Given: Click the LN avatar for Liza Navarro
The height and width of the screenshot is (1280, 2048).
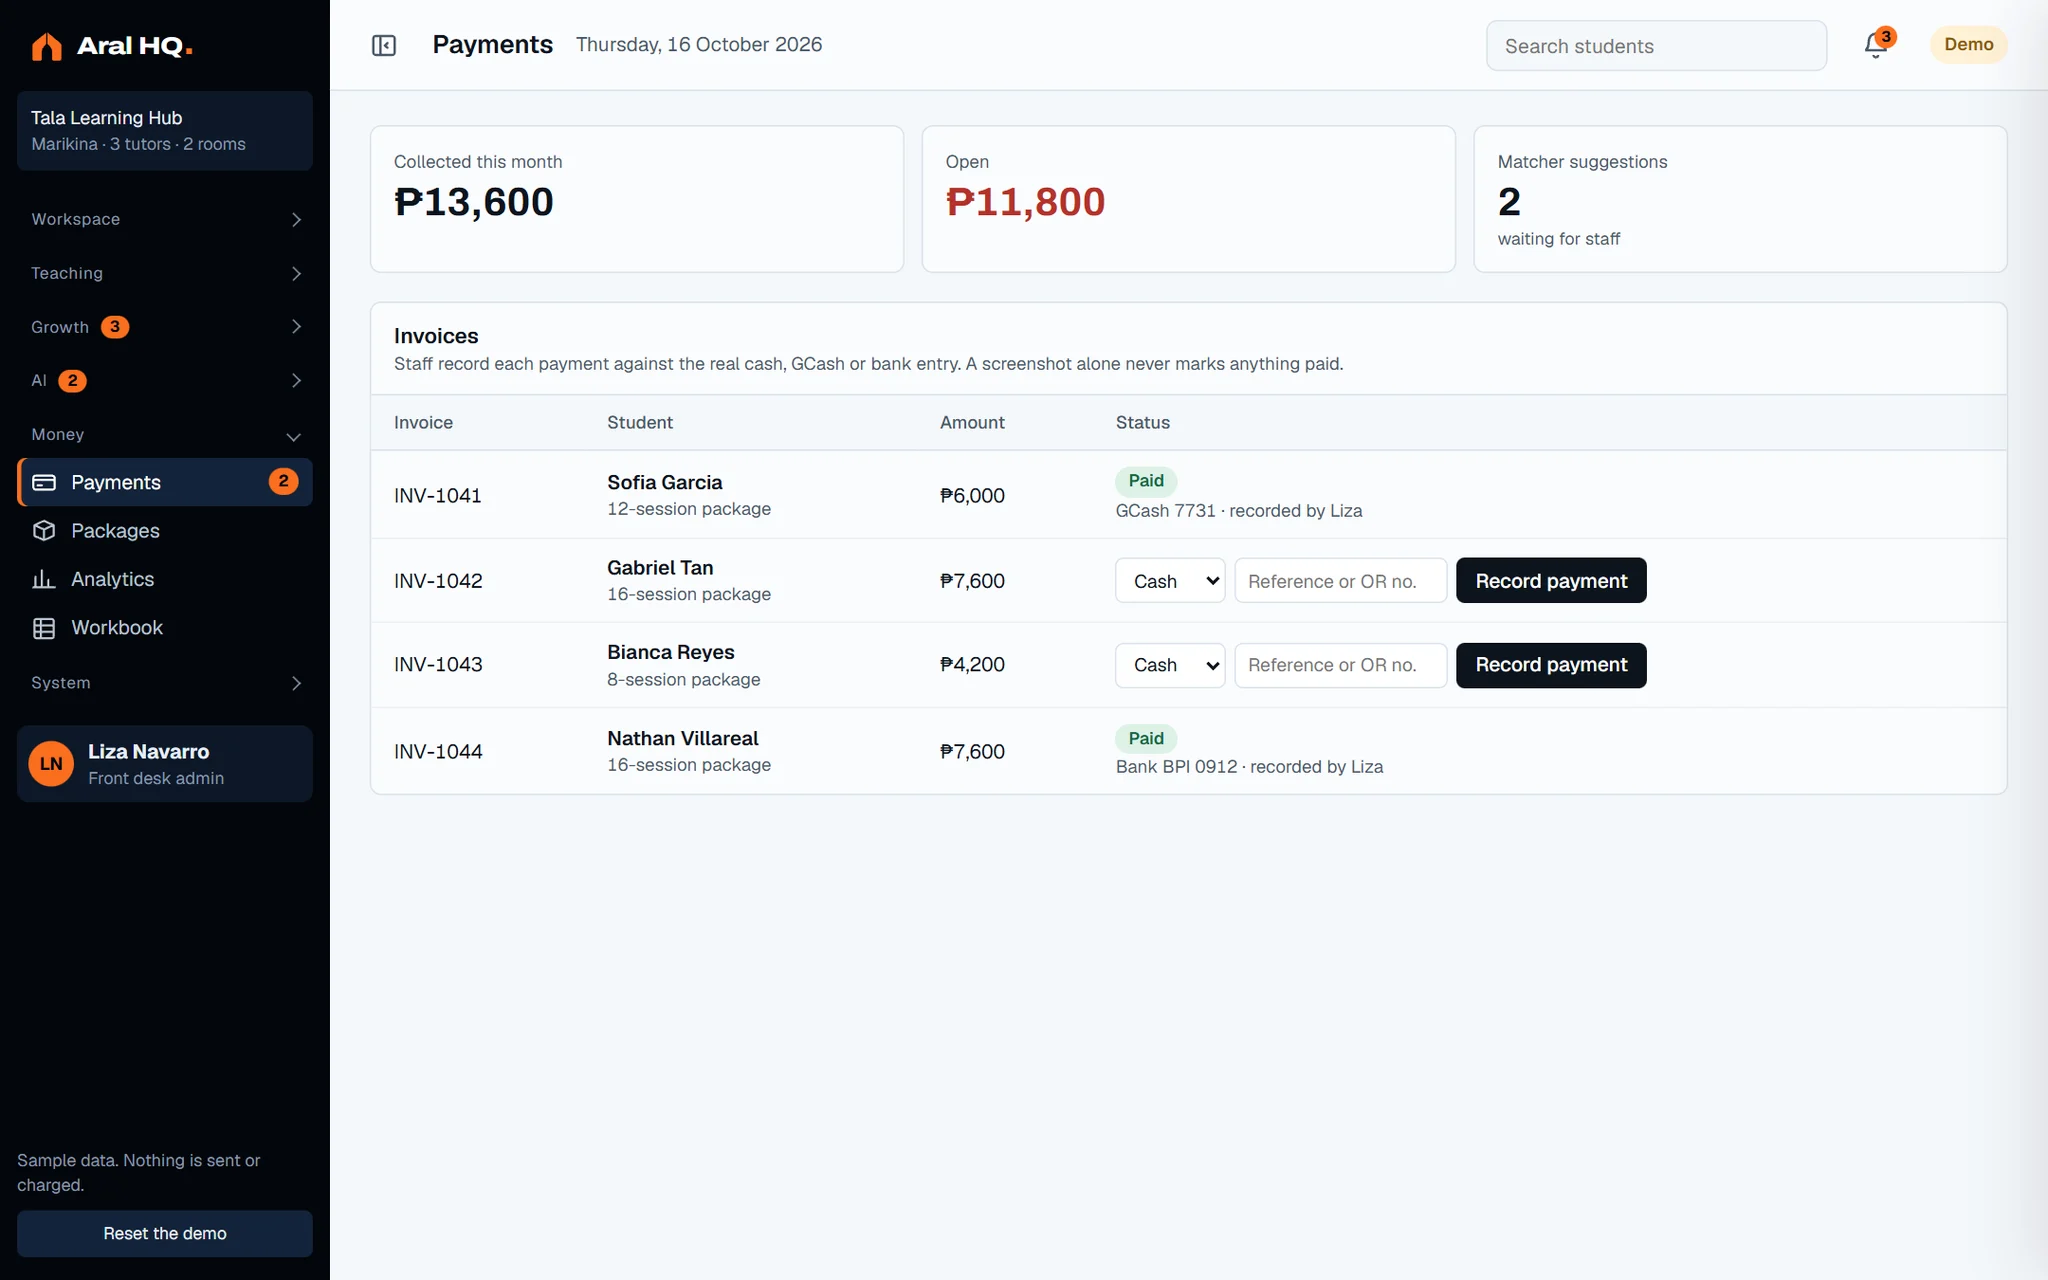Looking at the screenshot, I should pos(51,764).
